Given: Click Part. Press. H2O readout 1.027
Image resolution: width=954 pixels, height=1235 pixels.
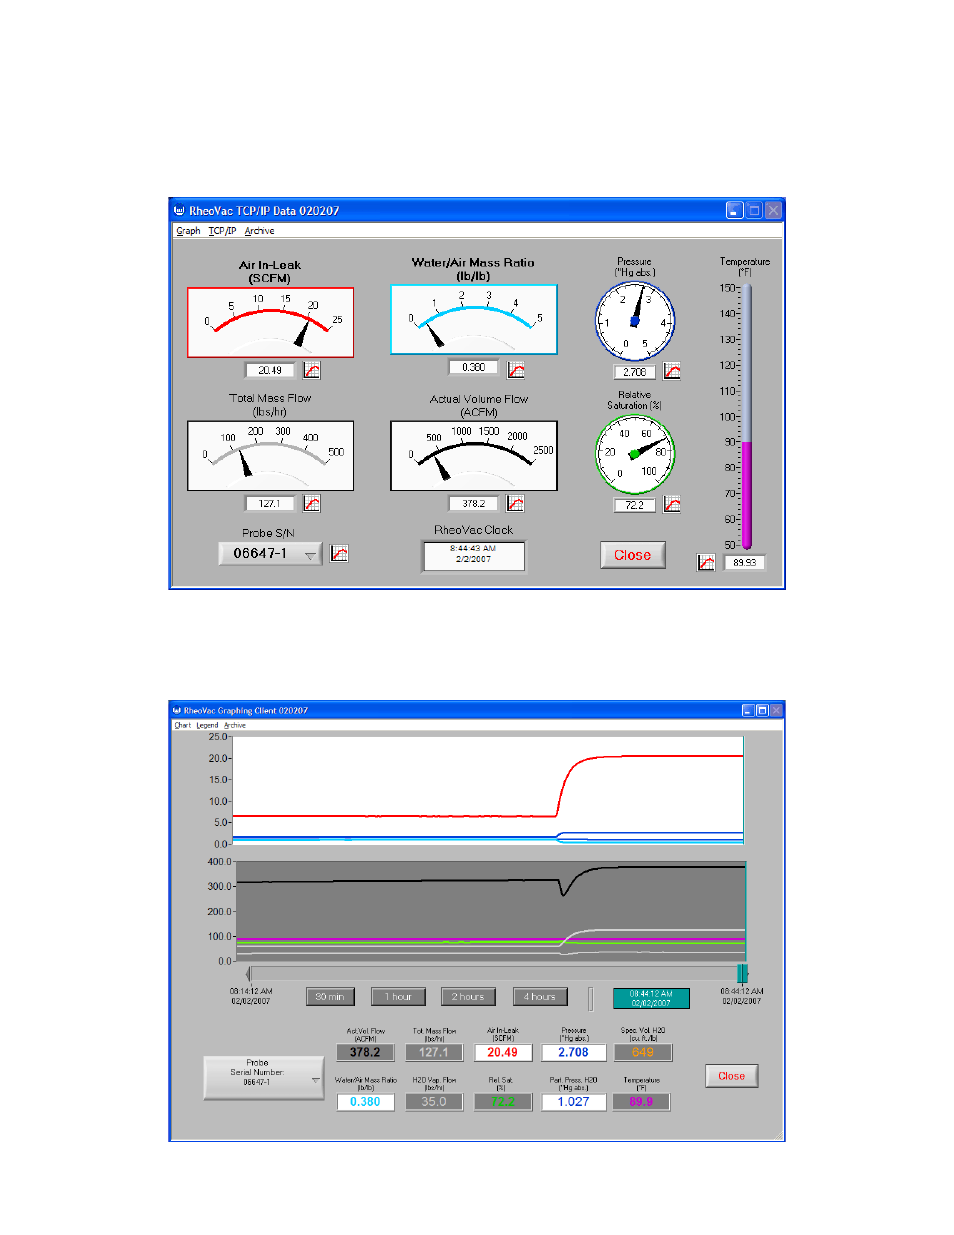Looking at the screenshot, I should (574, 1102).
